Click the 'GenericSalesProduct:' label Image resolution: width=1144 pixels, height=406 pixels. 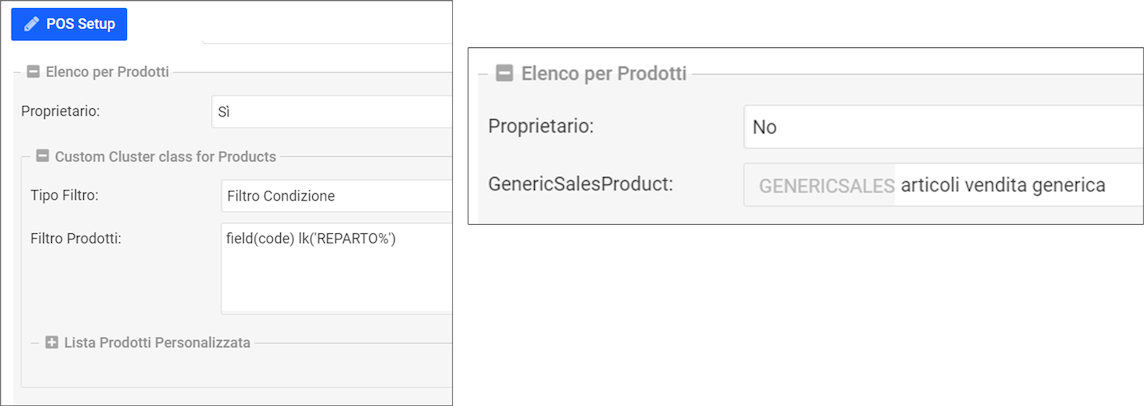tap(581, 184)
